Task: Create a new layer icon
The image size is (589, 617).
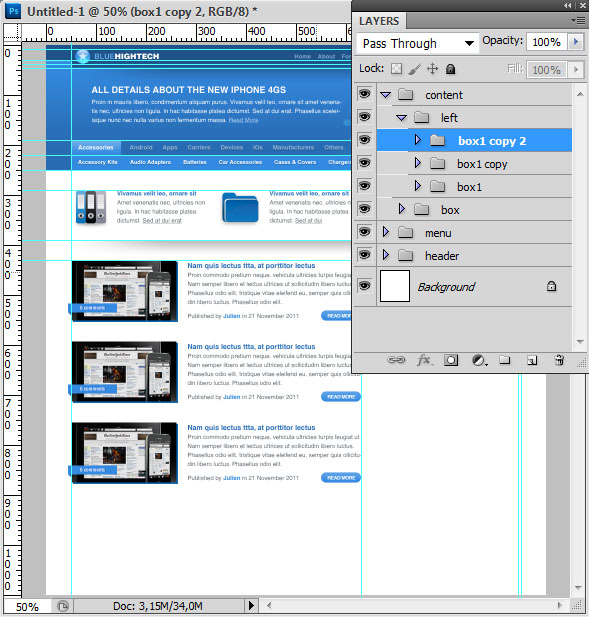Action: [532, 360]
